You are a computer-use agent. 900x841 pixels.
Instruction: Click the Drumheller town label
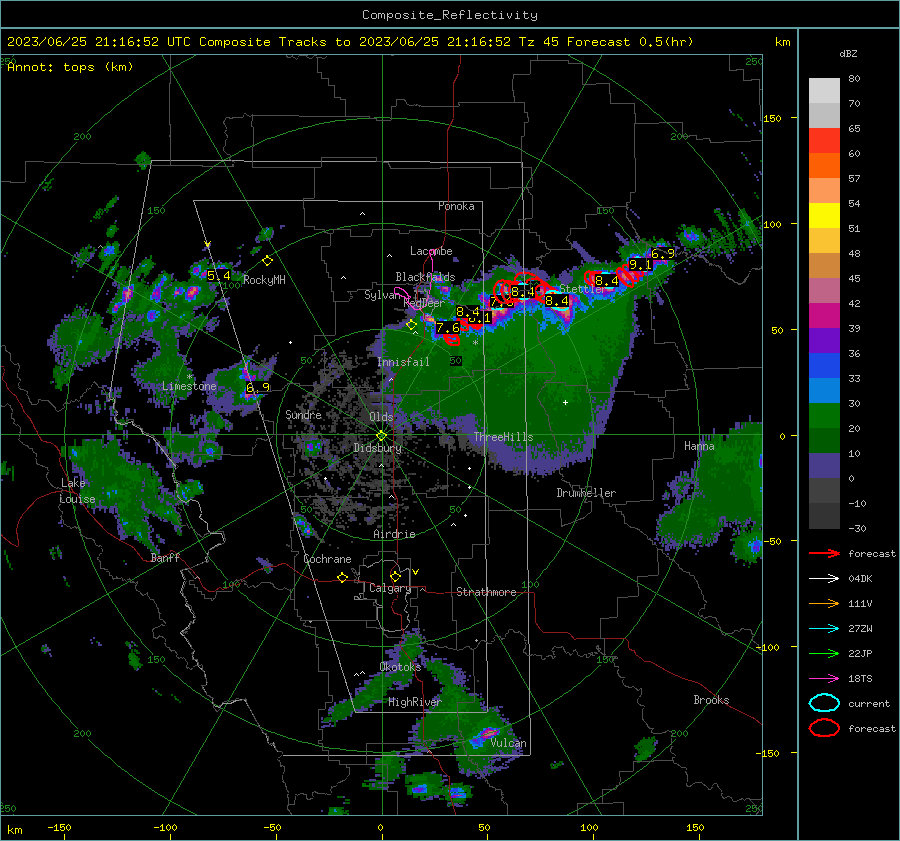tap(586, 493)
